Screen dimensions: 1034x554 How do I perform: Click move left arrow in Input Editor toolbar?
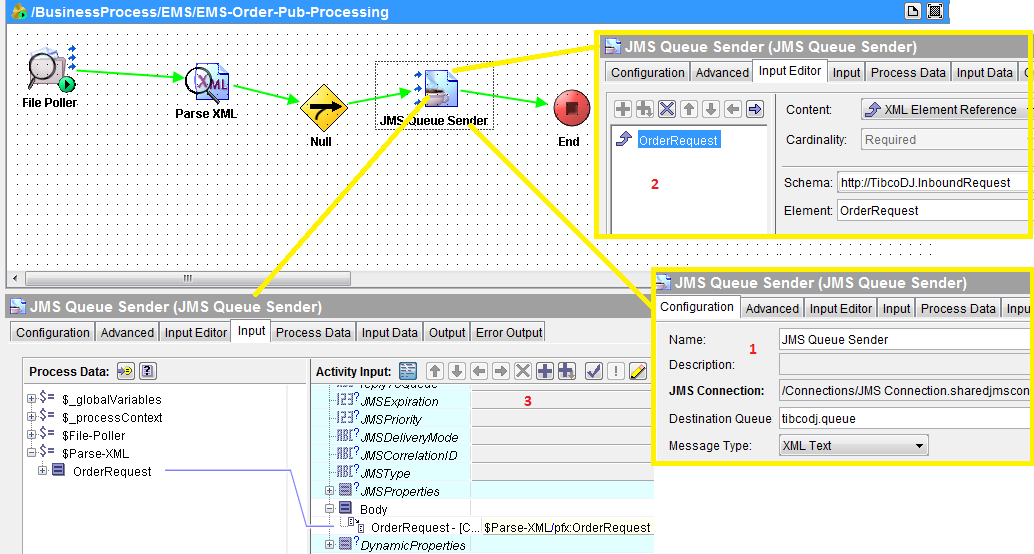pyautogui.click(x=732, y=109)
